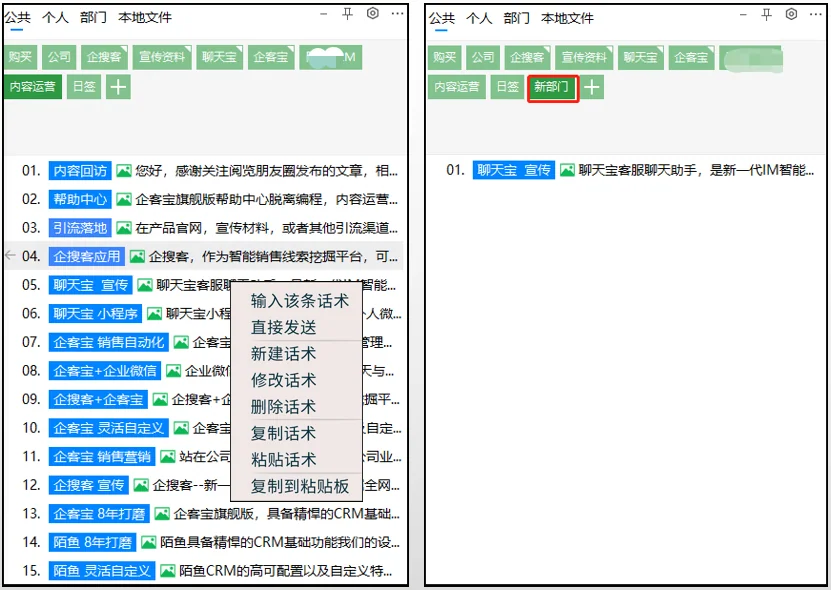Click 聊天宝 小程序 label on row 06
This screenshot has width=831, height=590.
[x=95, y=314]
